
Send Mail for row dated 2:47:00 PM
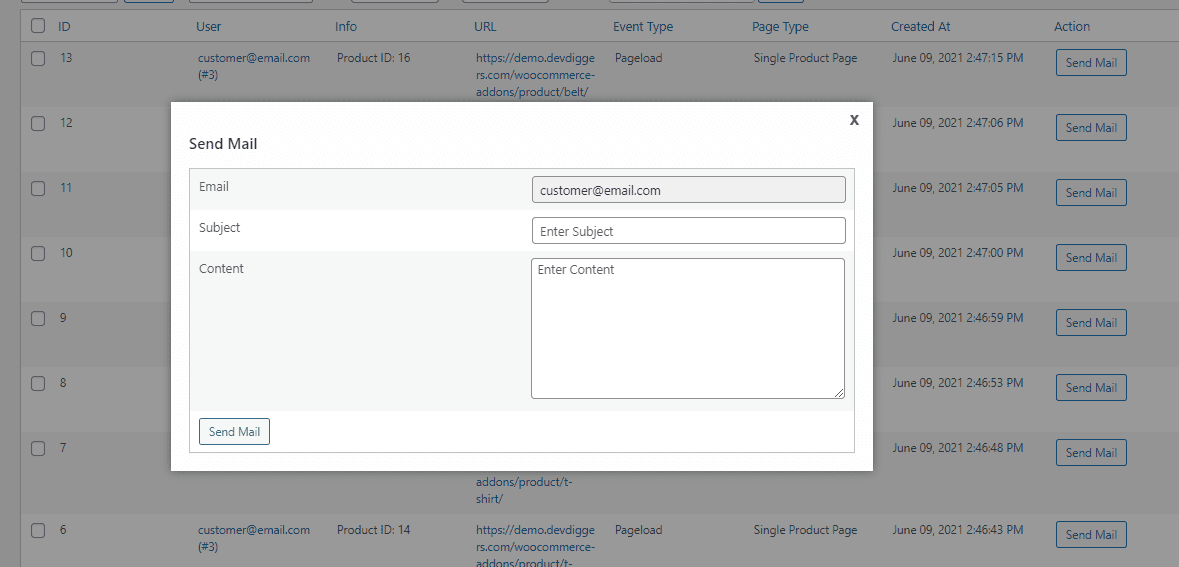point(1092,257)
